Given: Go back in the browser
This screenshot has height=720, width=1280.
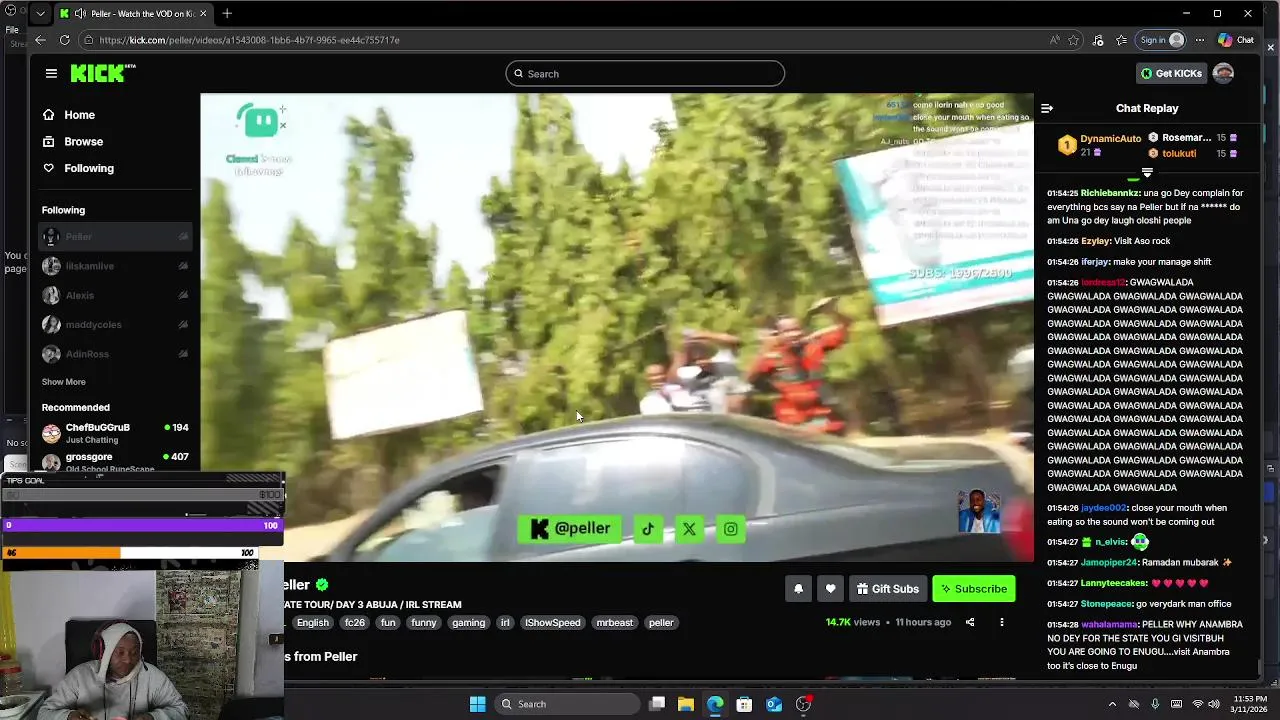Looking at the screenshot, I should coord(40,40).
